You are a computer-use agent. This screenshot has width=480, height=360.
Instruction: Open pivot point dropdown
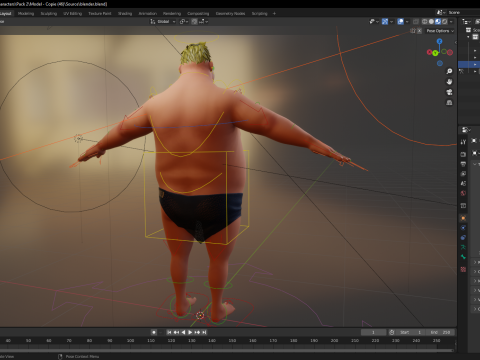[x=184, y=21]
